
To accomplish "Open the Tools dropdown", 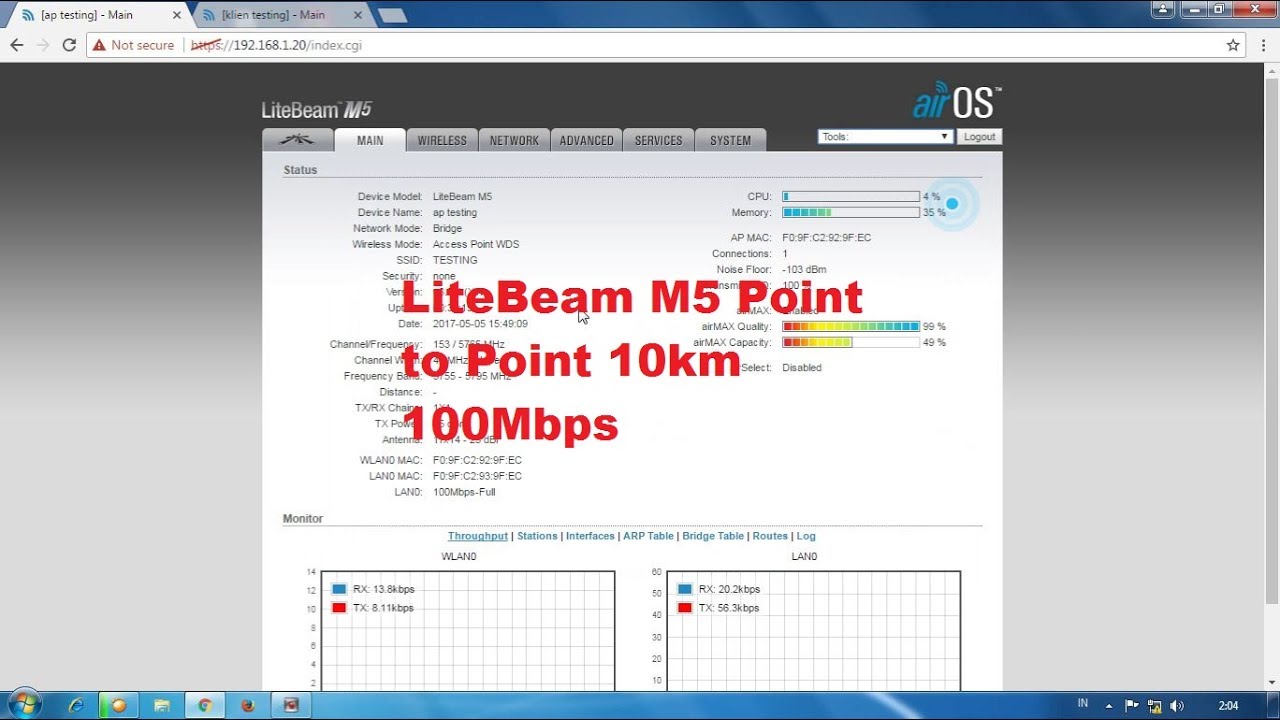I will click(x=884, y=137).
